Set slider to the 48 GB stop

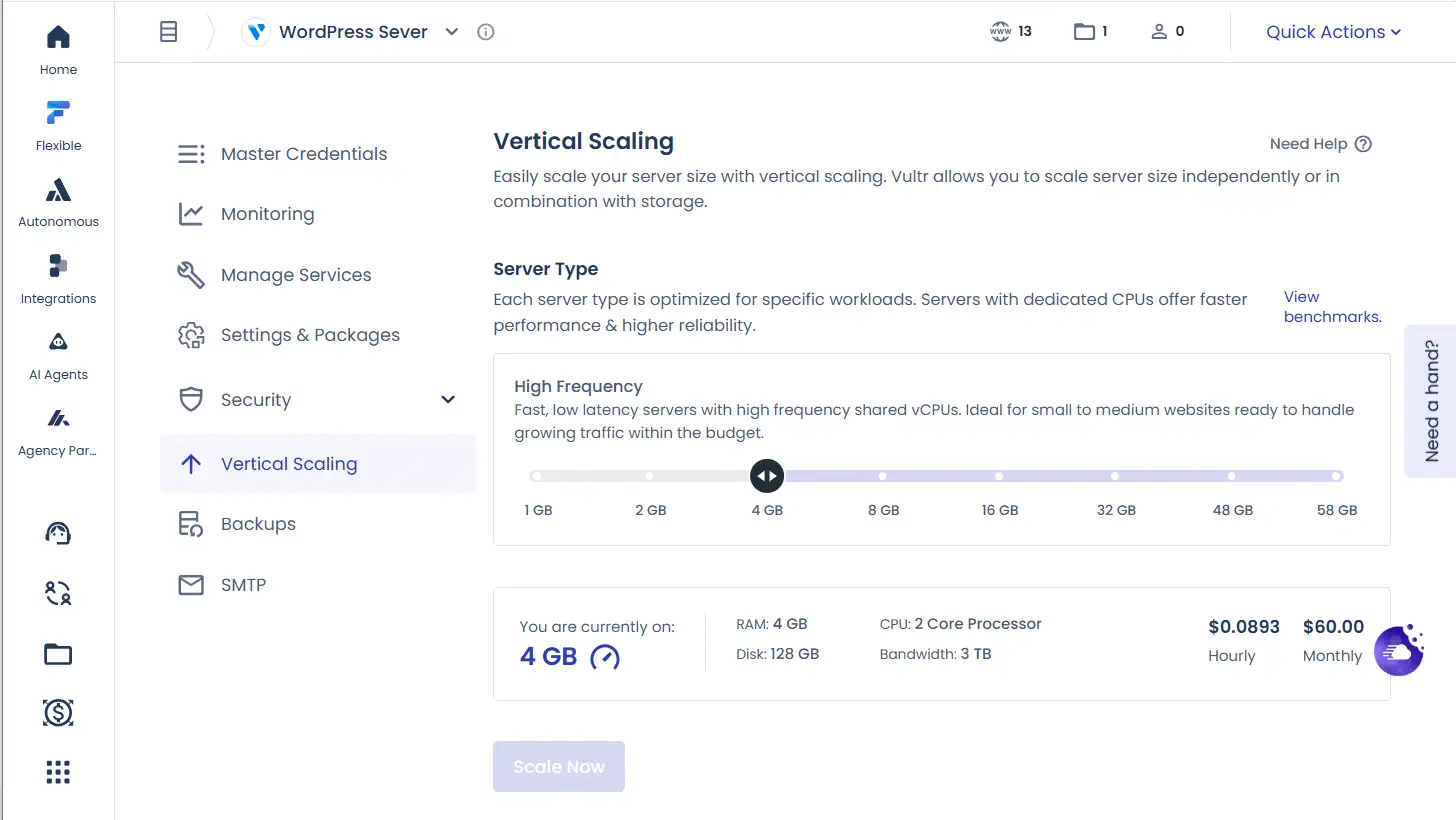point(1231,476)
